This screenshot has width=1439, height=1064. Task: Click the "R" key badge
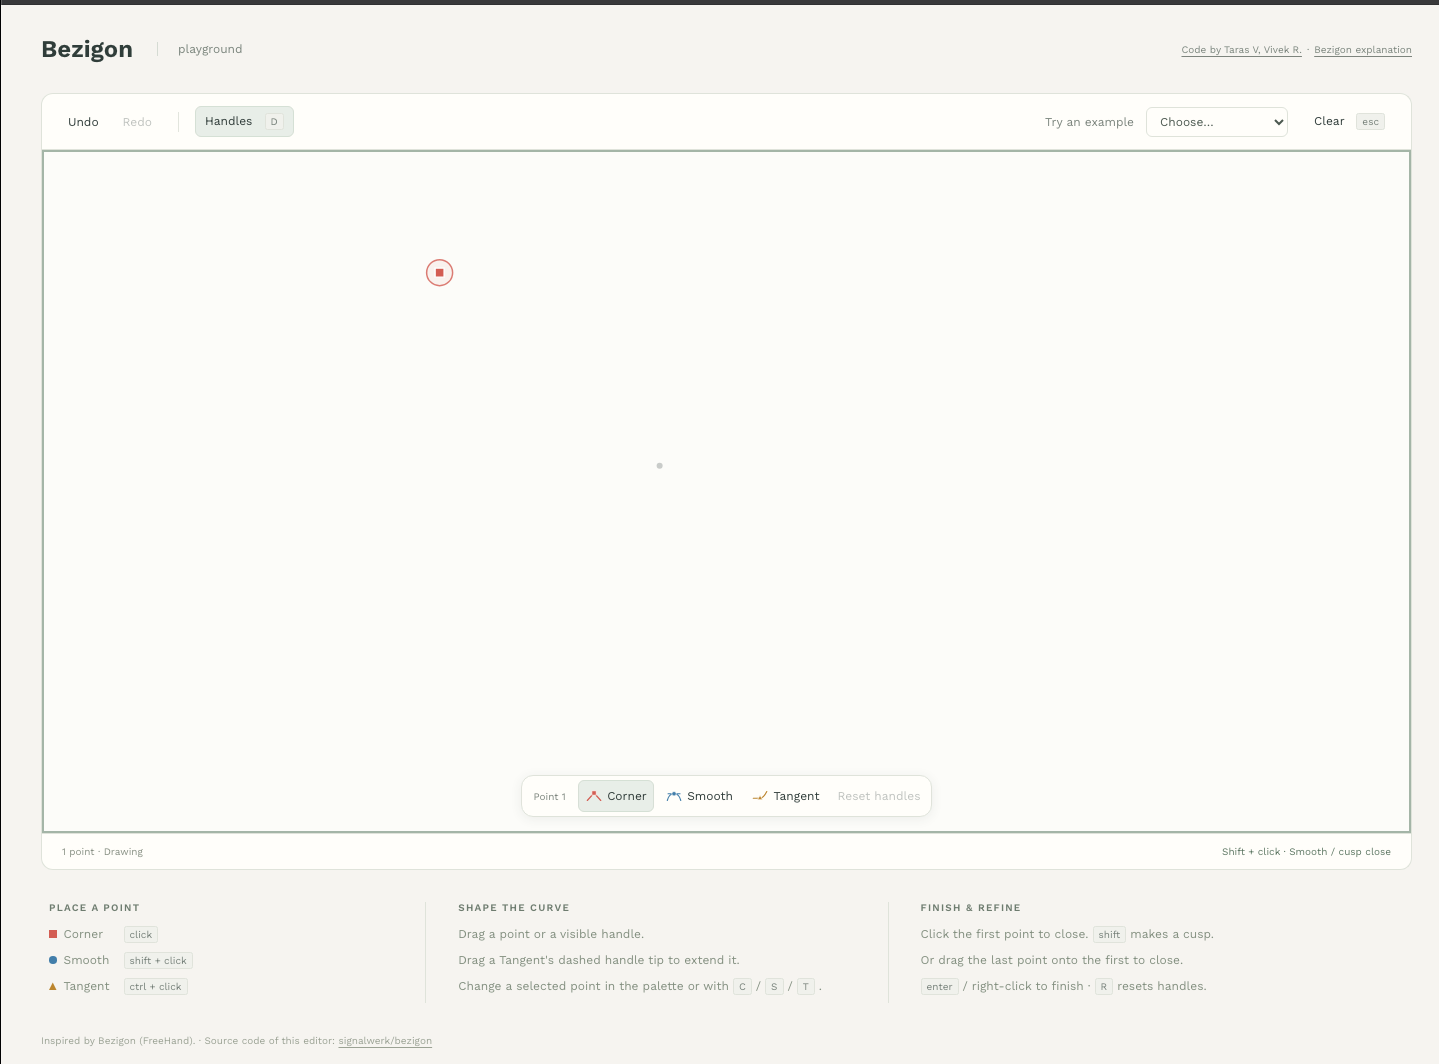[1104, 987]
